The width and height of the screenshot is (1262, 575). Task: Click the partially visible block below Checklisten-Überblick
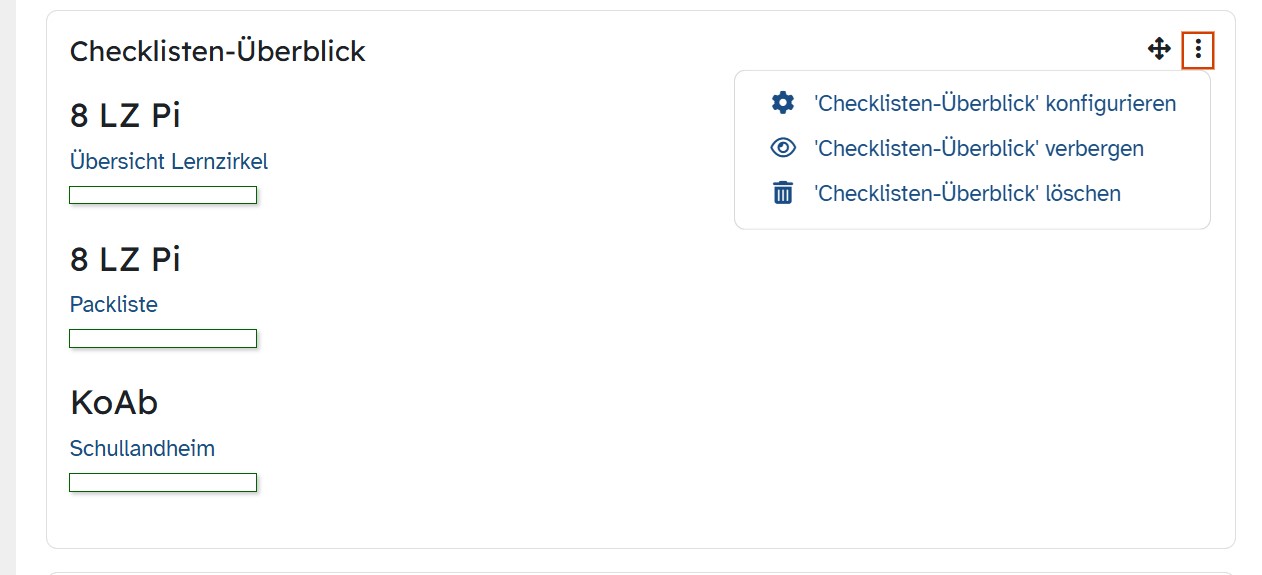click(x=640, y=572)
